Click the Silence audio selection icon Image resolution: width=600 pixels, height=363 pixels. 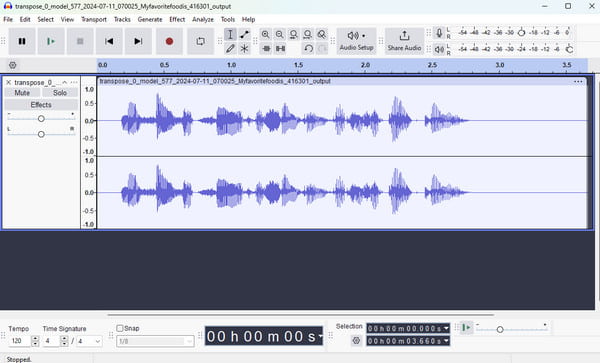click(x=280, y=49)
